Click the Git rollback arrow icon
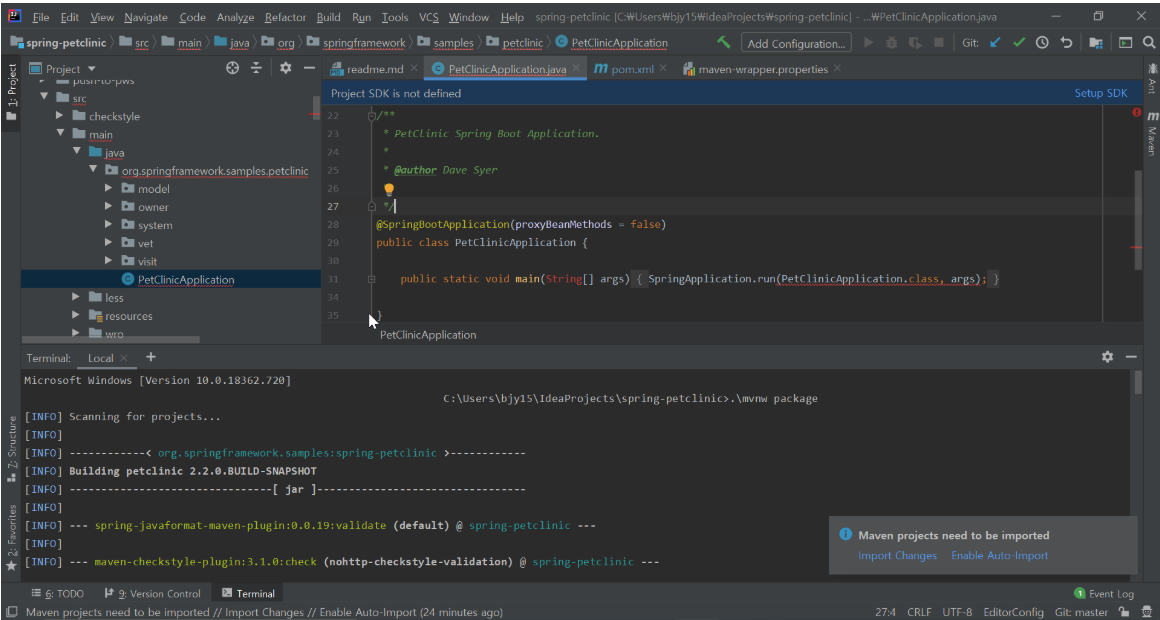Image resolution: width=1160 pixels, height=620 pixels. [x=1066, y=43]
